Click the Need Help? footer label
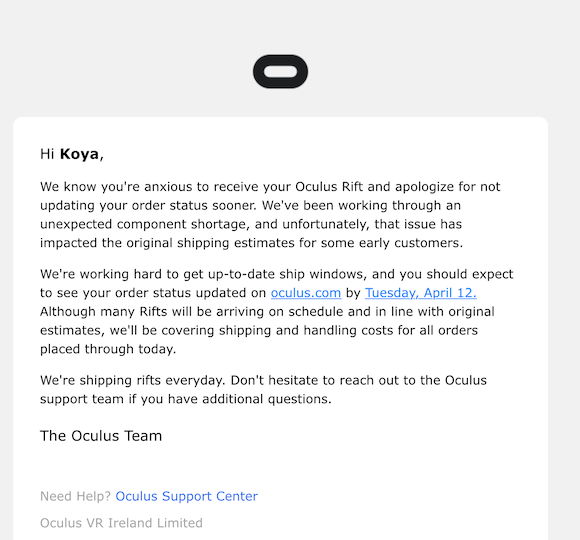The image size is (580, 540). (75, 496)
